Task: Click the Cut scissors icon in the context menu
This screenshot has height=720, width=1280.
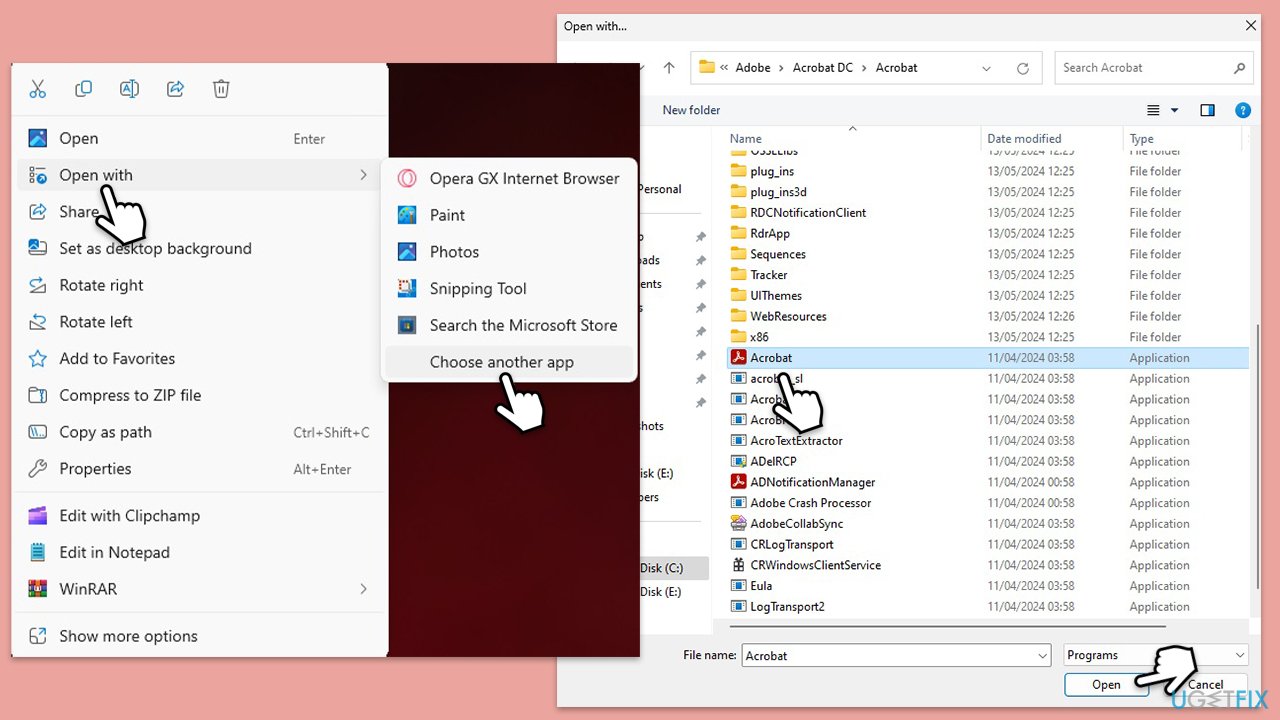Action: 38,89
